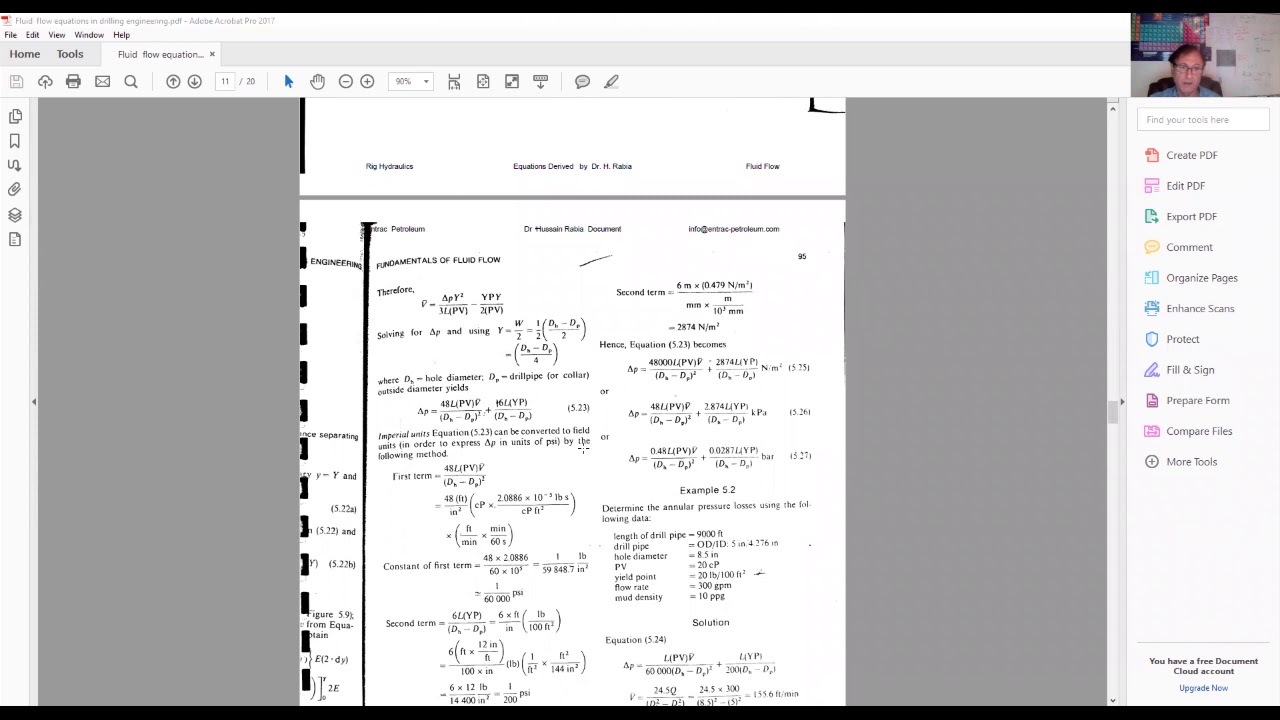
Task: Collapse the right tools pane arrow
Action: [1122, 402]
